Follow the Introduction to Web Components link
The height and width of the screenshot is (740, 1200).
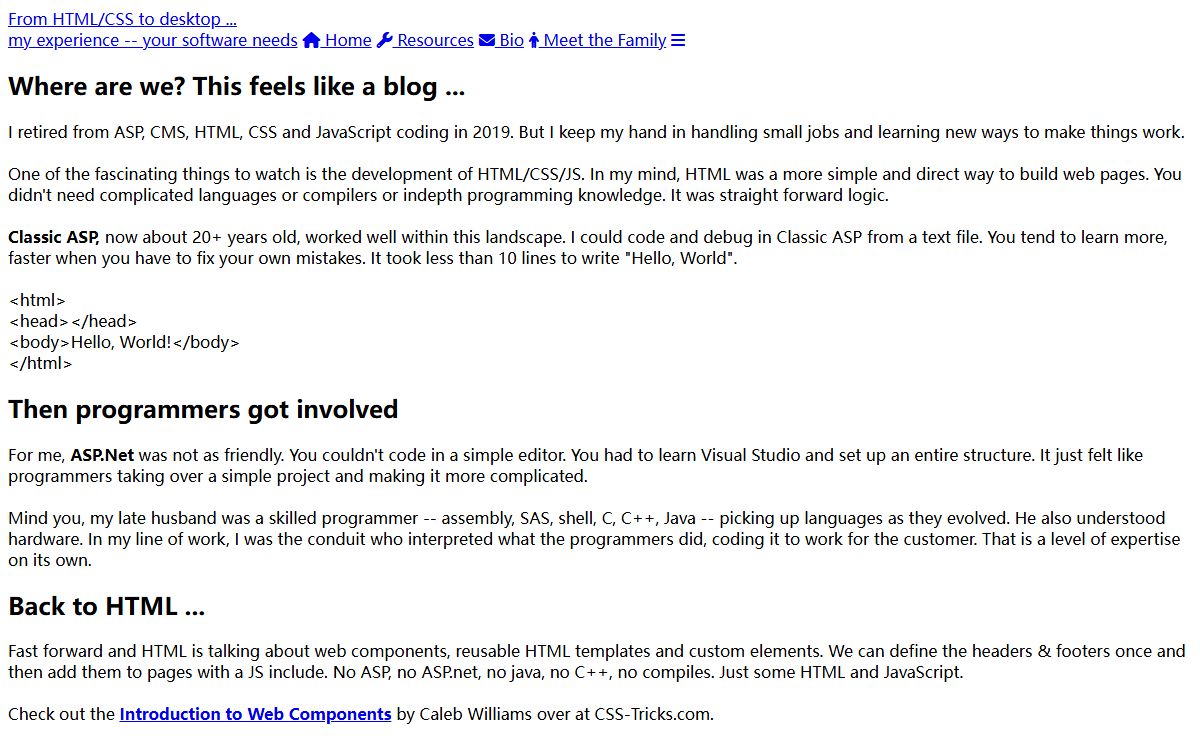point(255,714)
